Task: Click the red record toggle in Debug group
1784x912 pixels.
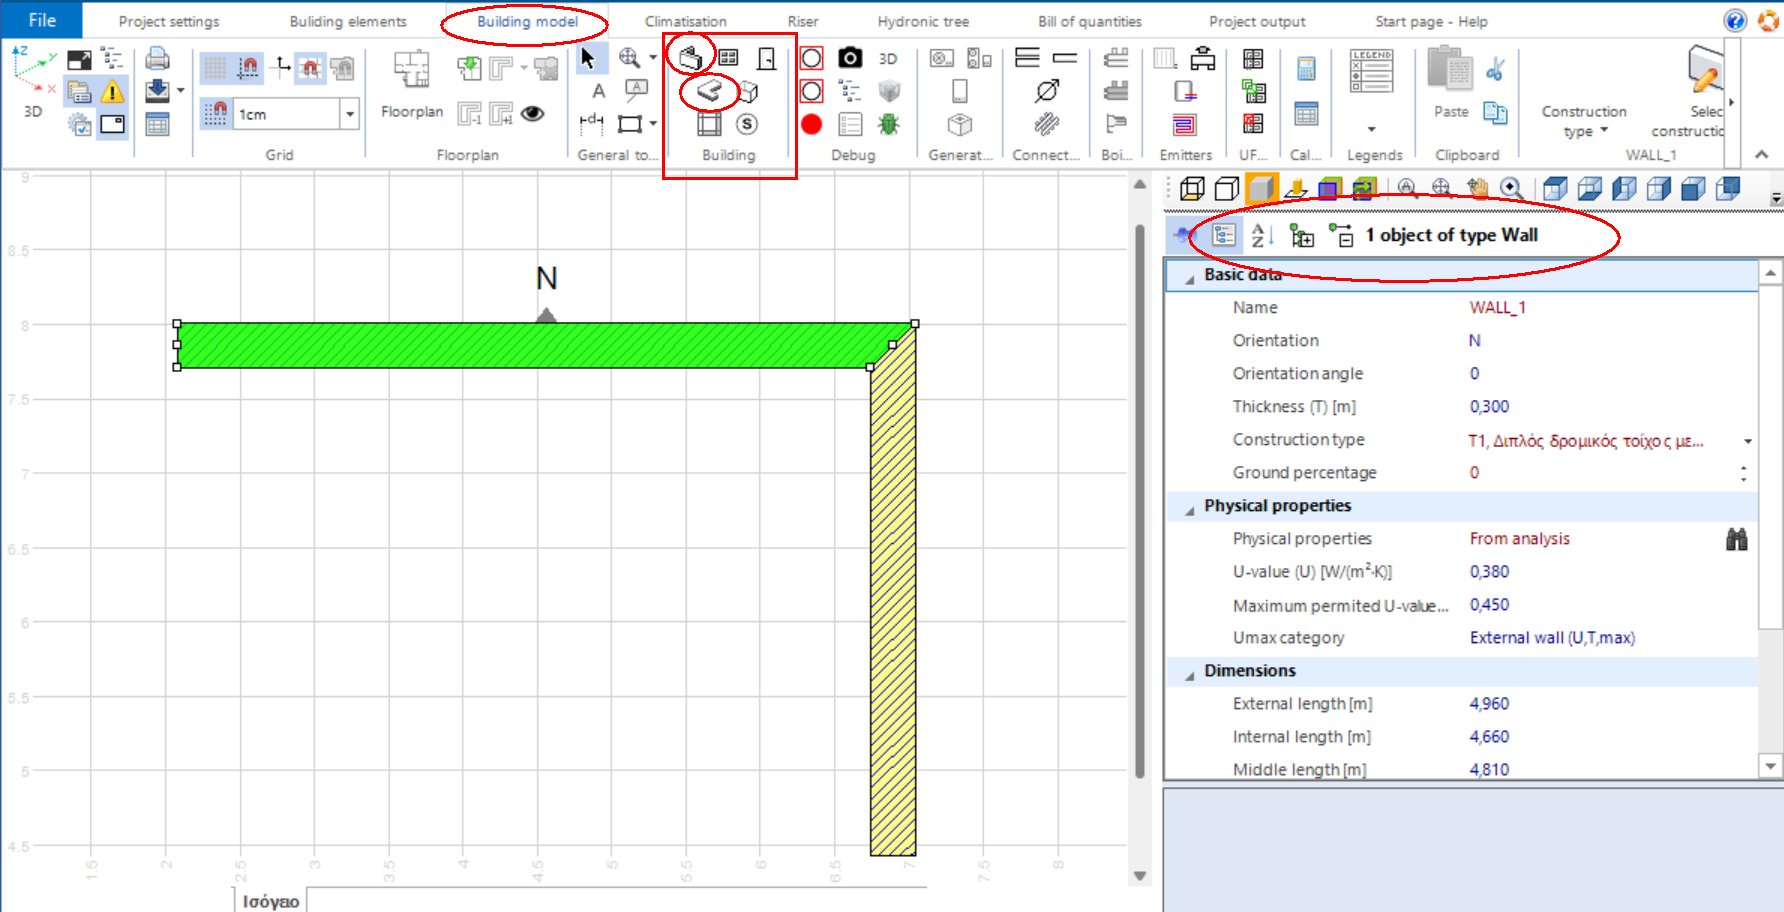Action: pyautogui.click(x=811, y=124)
